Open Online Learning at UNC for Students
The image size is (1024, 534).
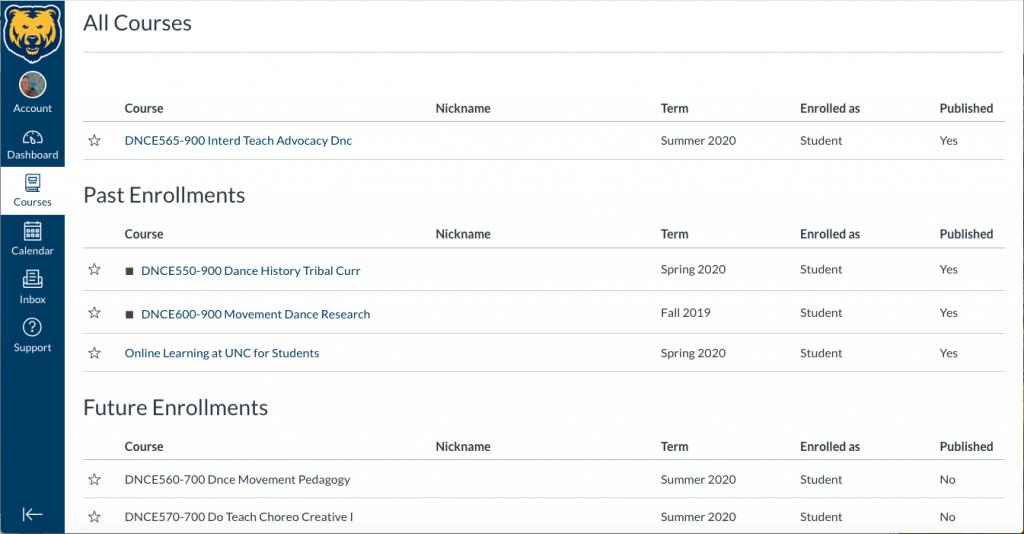[x=222, y=353]
